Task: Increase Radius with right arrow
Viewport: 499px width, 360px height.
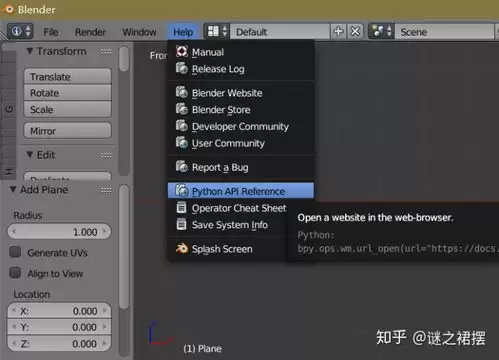Action: (105, 231)
